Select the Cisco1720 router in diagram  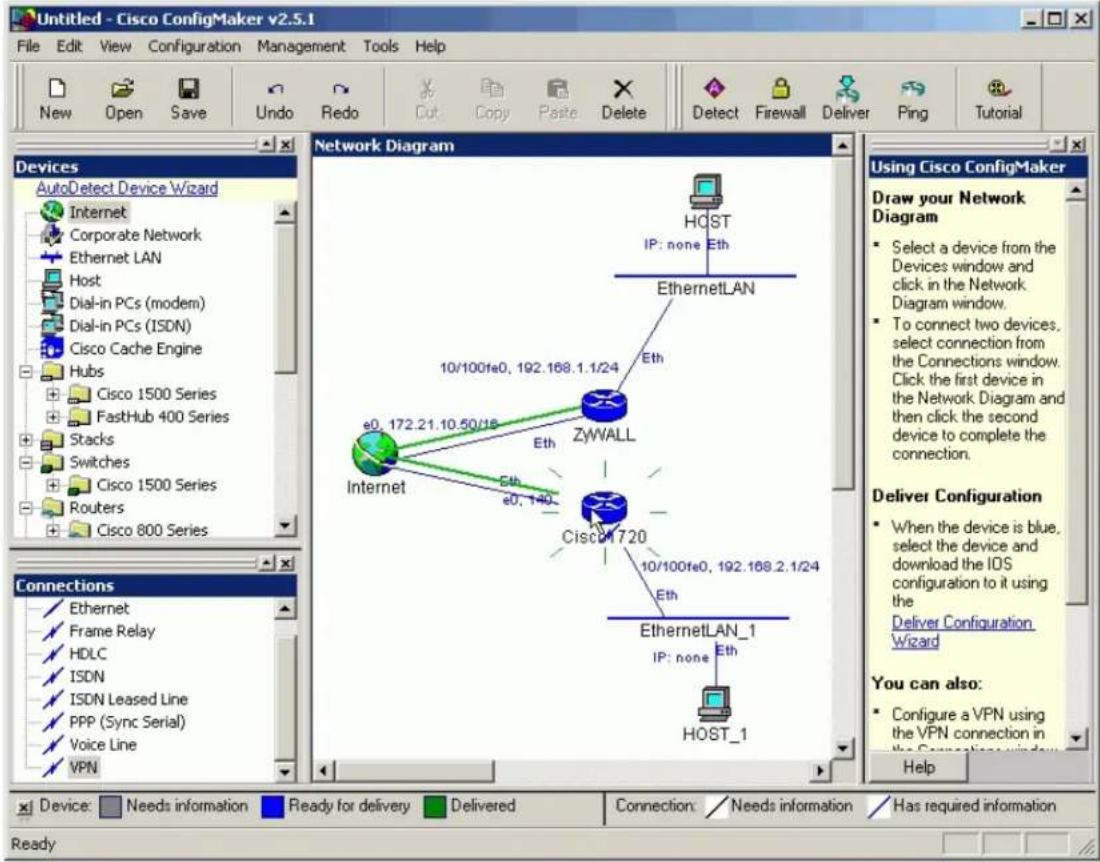coord(604,507)
